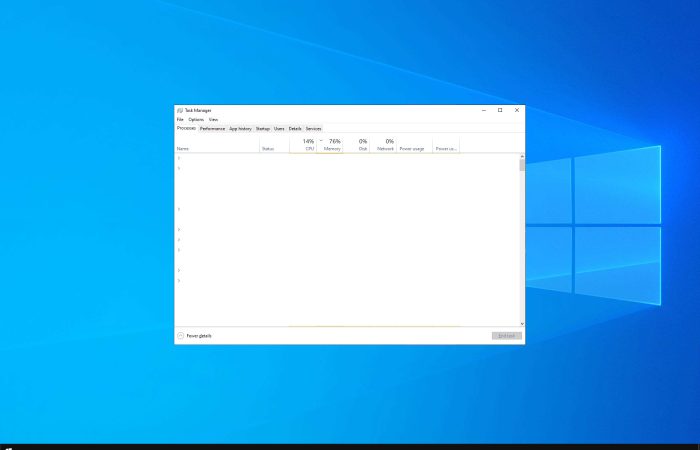
Task: Minimize the Task Manager window
Action: tap(484, 110)
